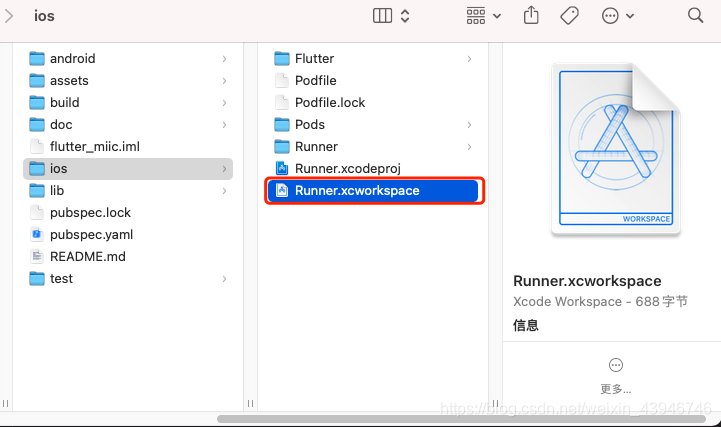
Task: Select the test folder icon
Action: tap(37, 279)
